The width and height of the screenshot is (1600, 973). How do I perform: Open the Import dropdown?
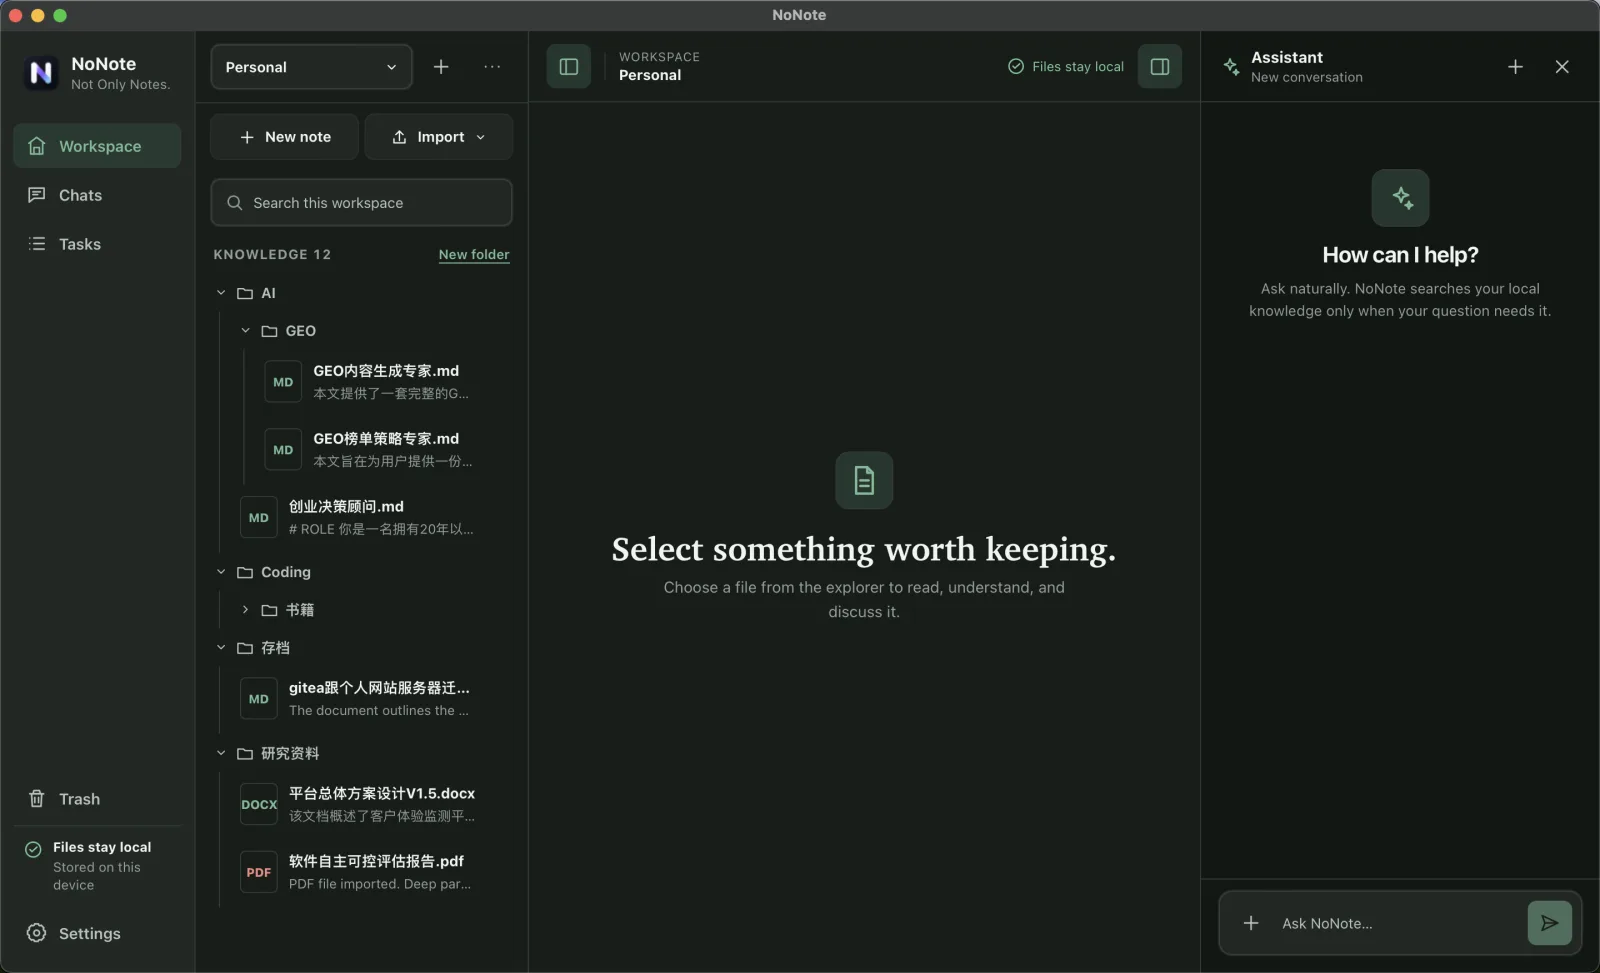coord(438,137)
